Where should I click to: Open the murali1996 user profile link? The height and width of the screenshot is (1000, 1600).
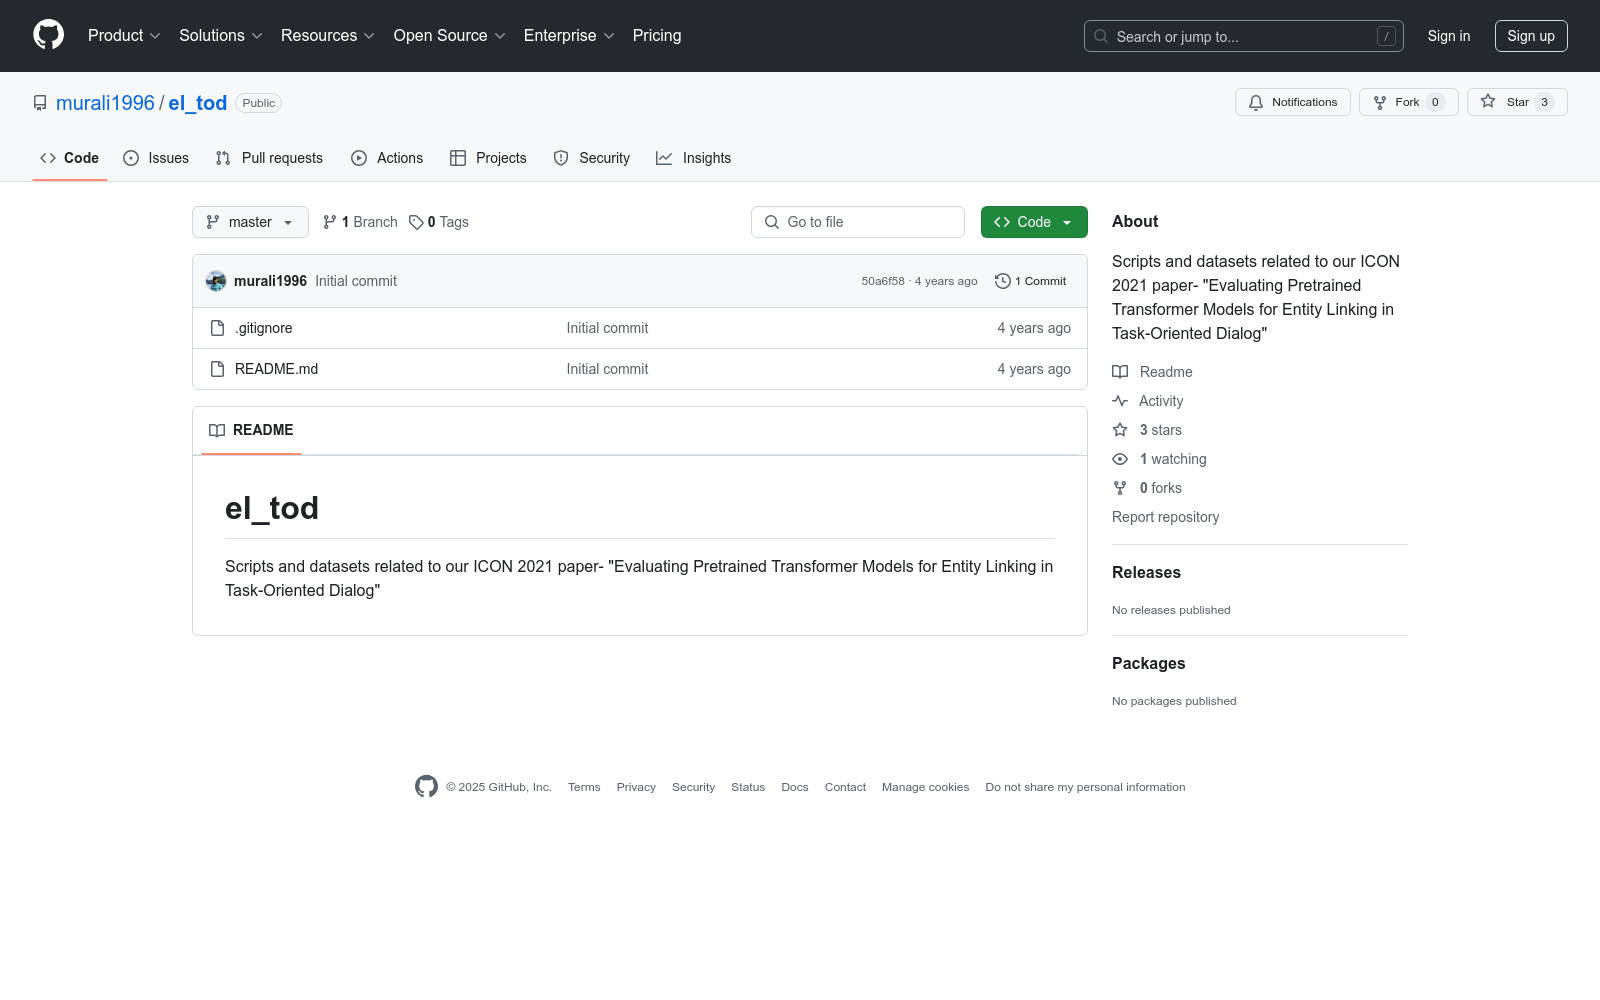105,103
